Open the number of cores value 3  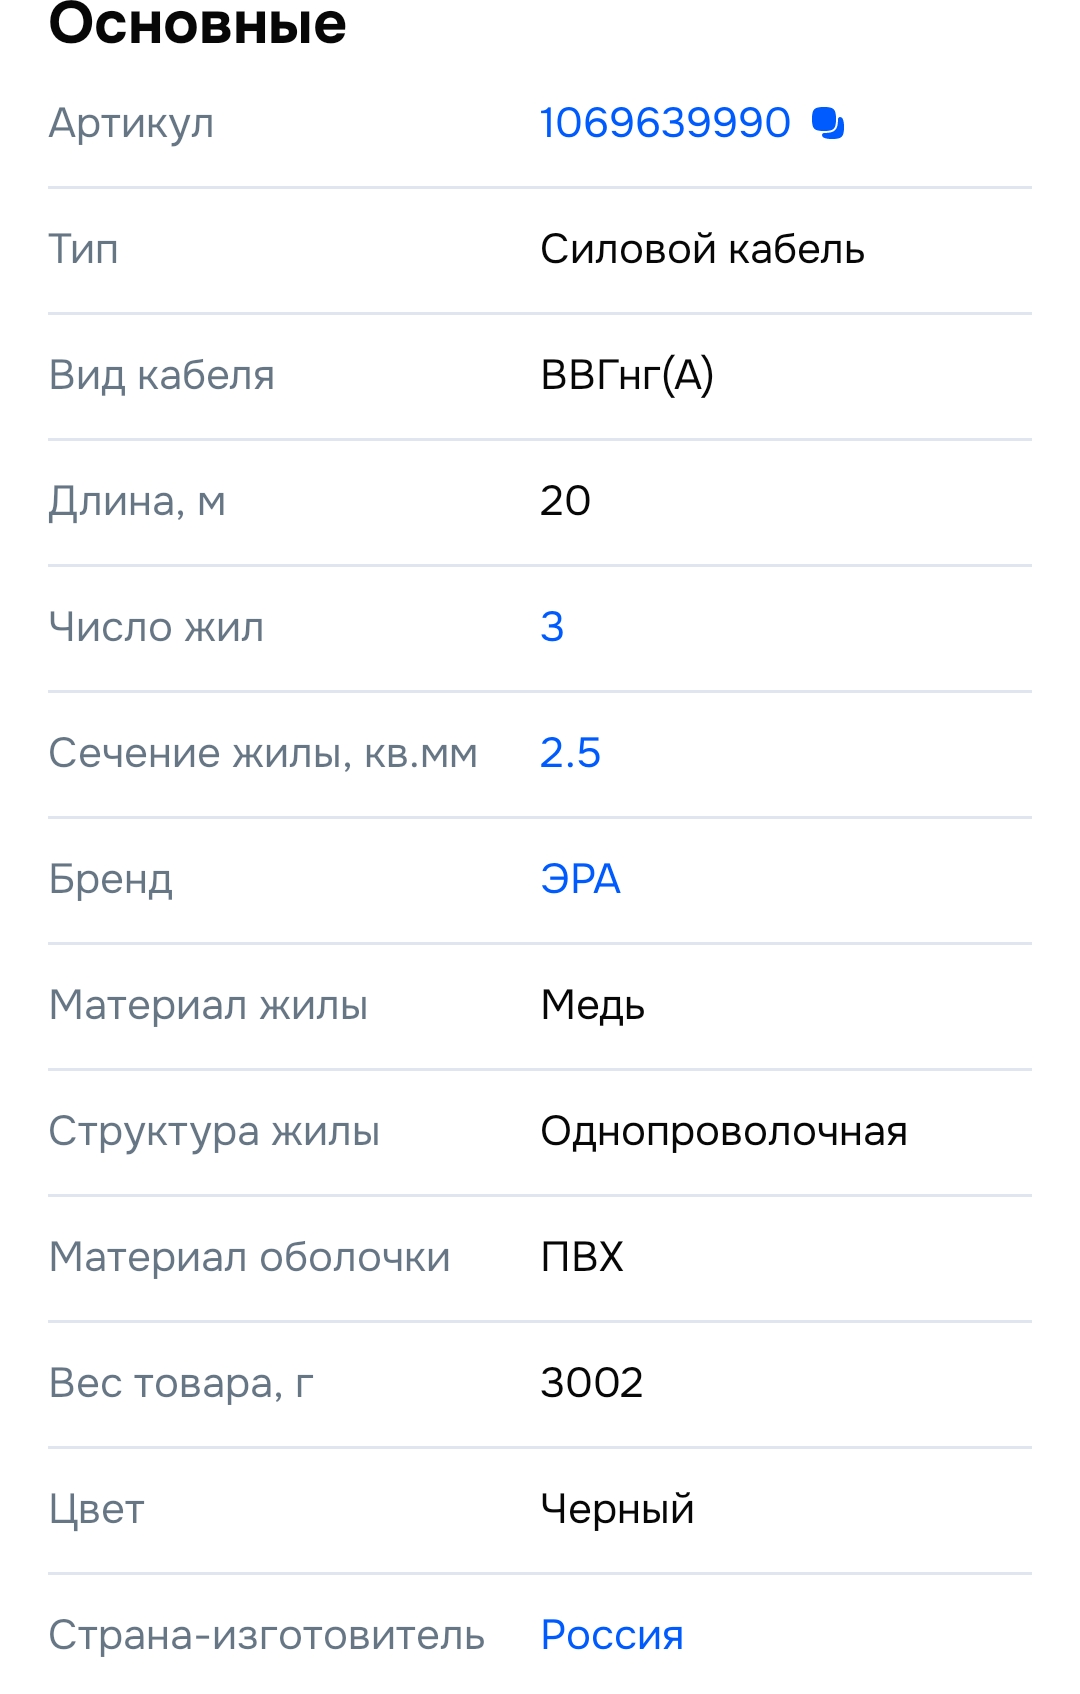(x=552, y=627)
